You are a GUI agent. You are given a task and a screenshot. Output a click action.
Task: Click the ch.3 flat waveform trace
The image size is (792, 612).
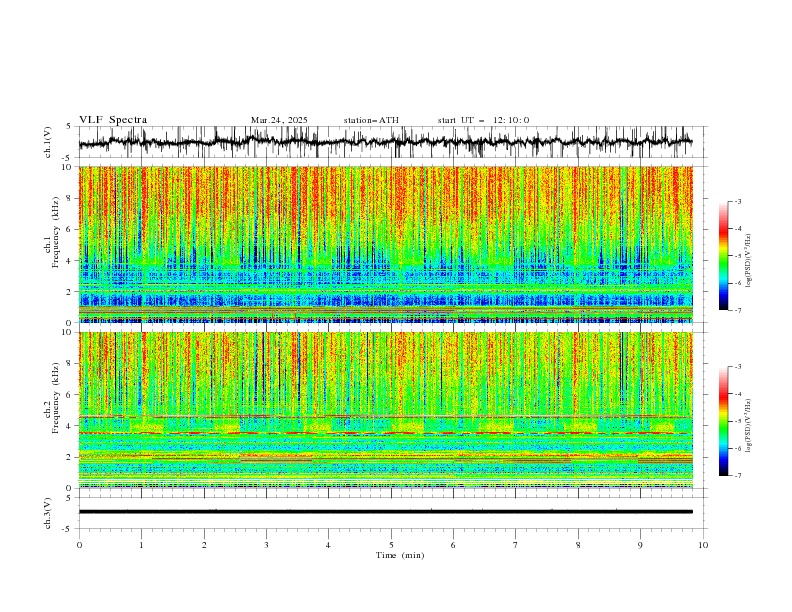point(386,512)
